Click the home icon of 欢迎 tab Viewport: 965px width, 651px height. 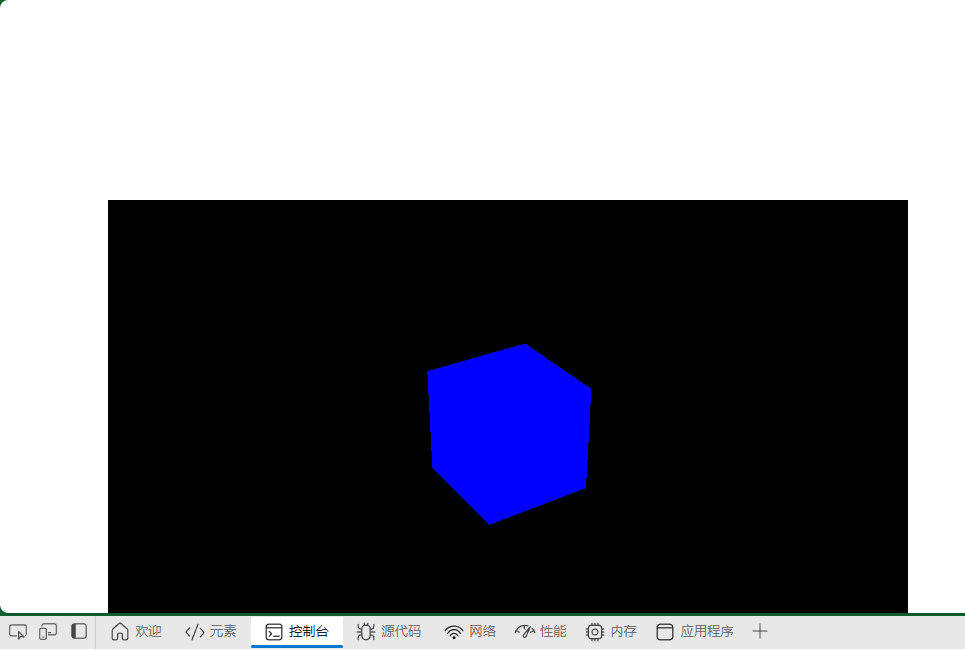point(119,632)
